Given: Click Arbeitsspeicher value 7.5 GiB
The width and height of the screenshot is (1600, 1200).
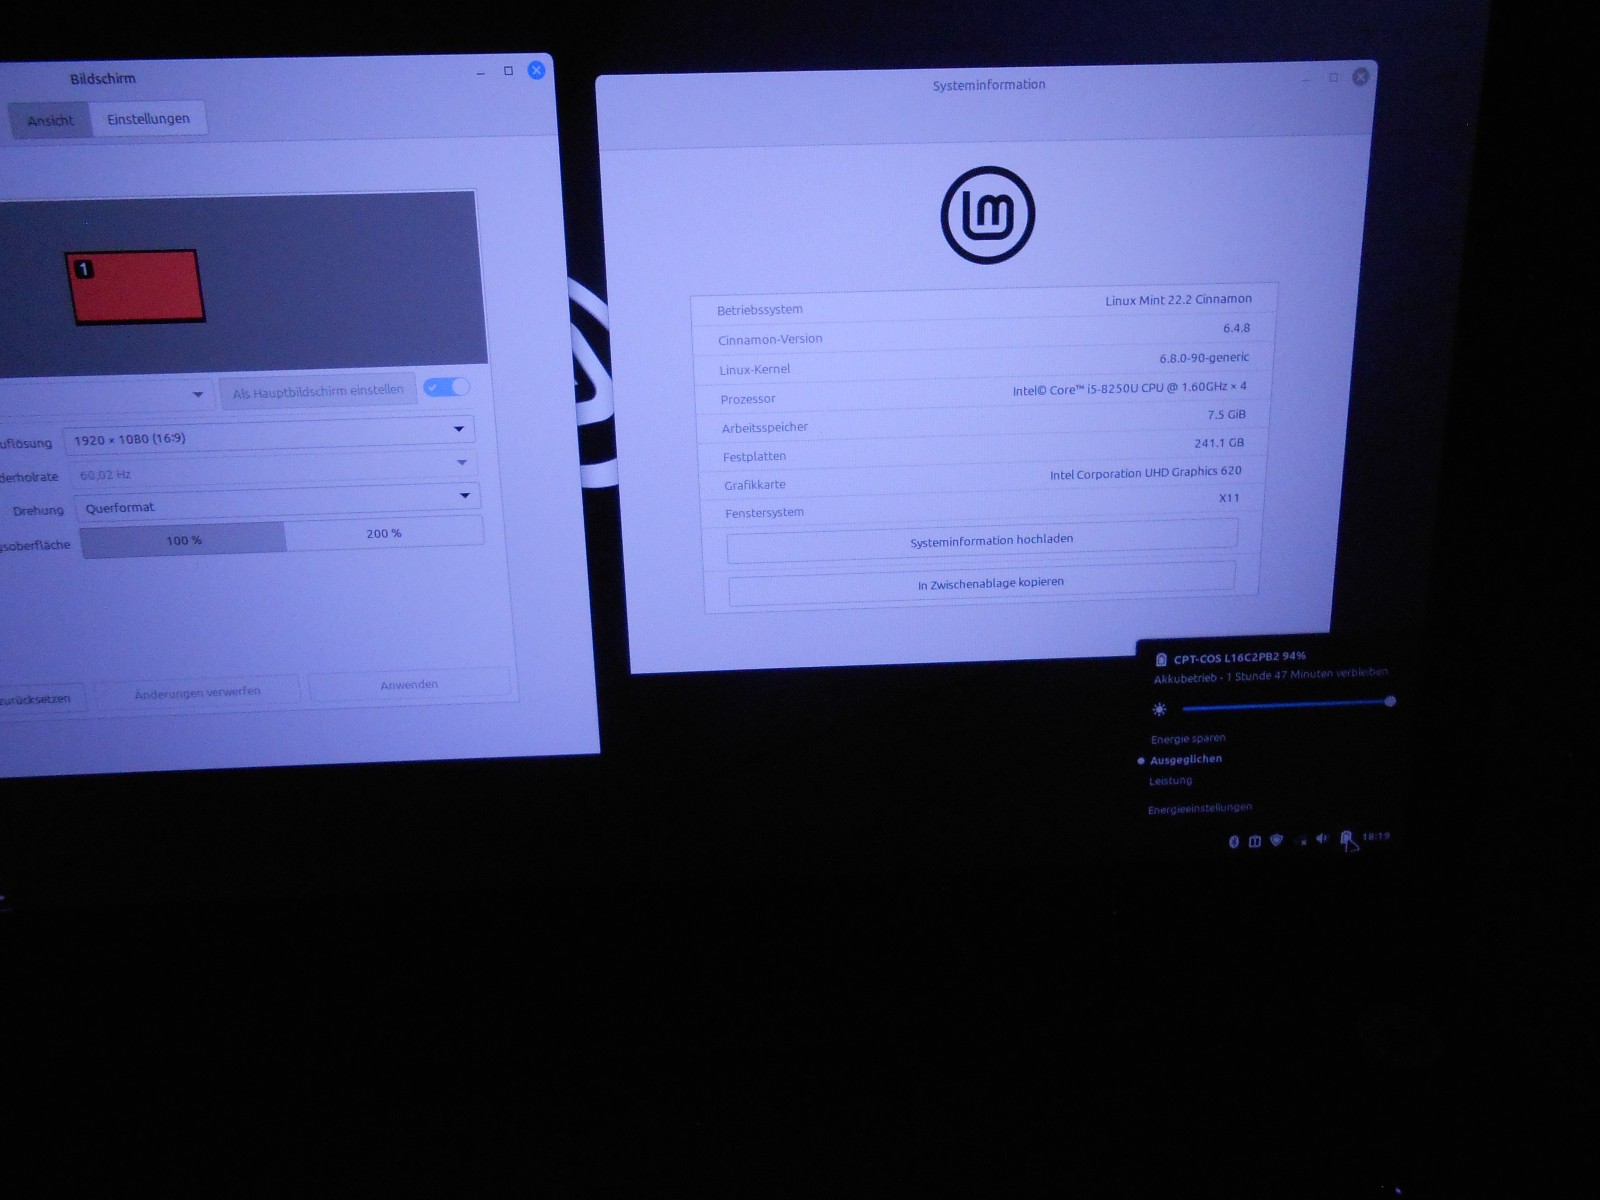Looking at the screenshot, I should click(x=1226, y=415).
